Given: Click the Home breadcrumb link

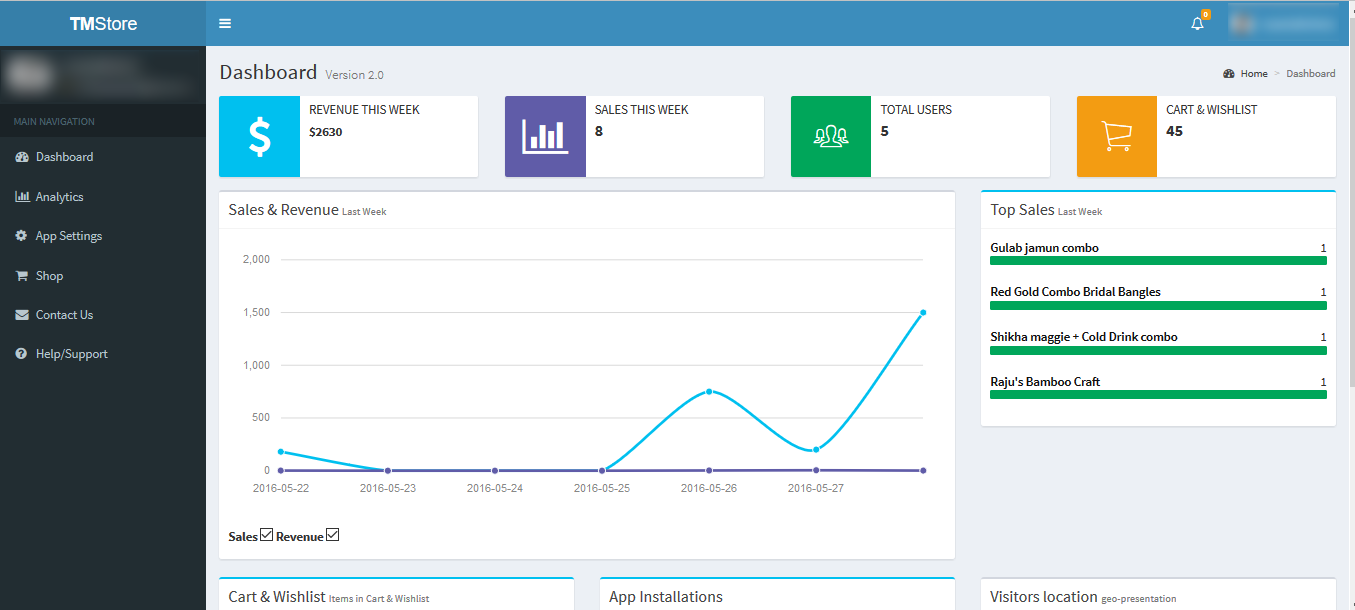Looking at the screenshot, I should 1254,74.
